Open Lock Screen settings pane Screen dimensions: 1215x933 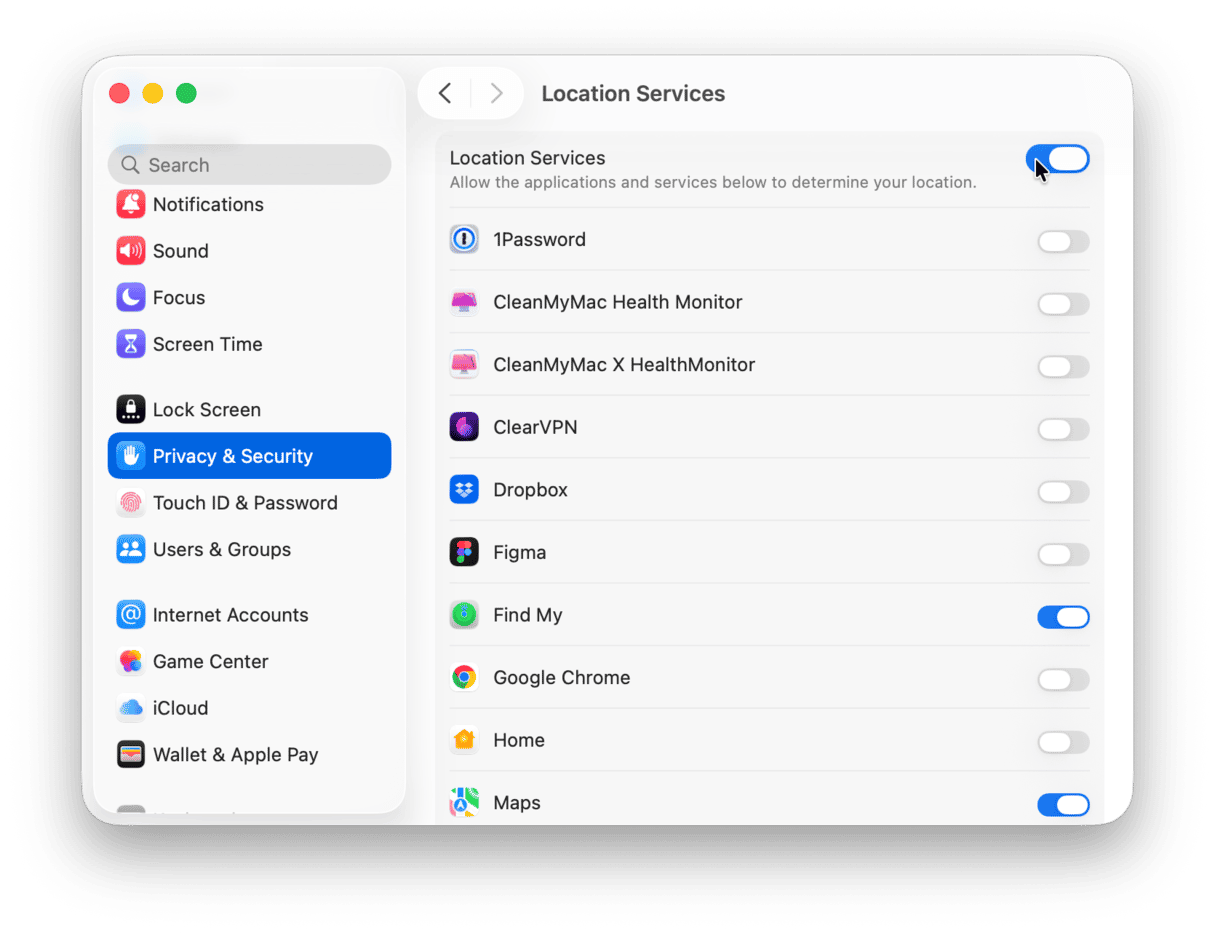click(249, 410)
